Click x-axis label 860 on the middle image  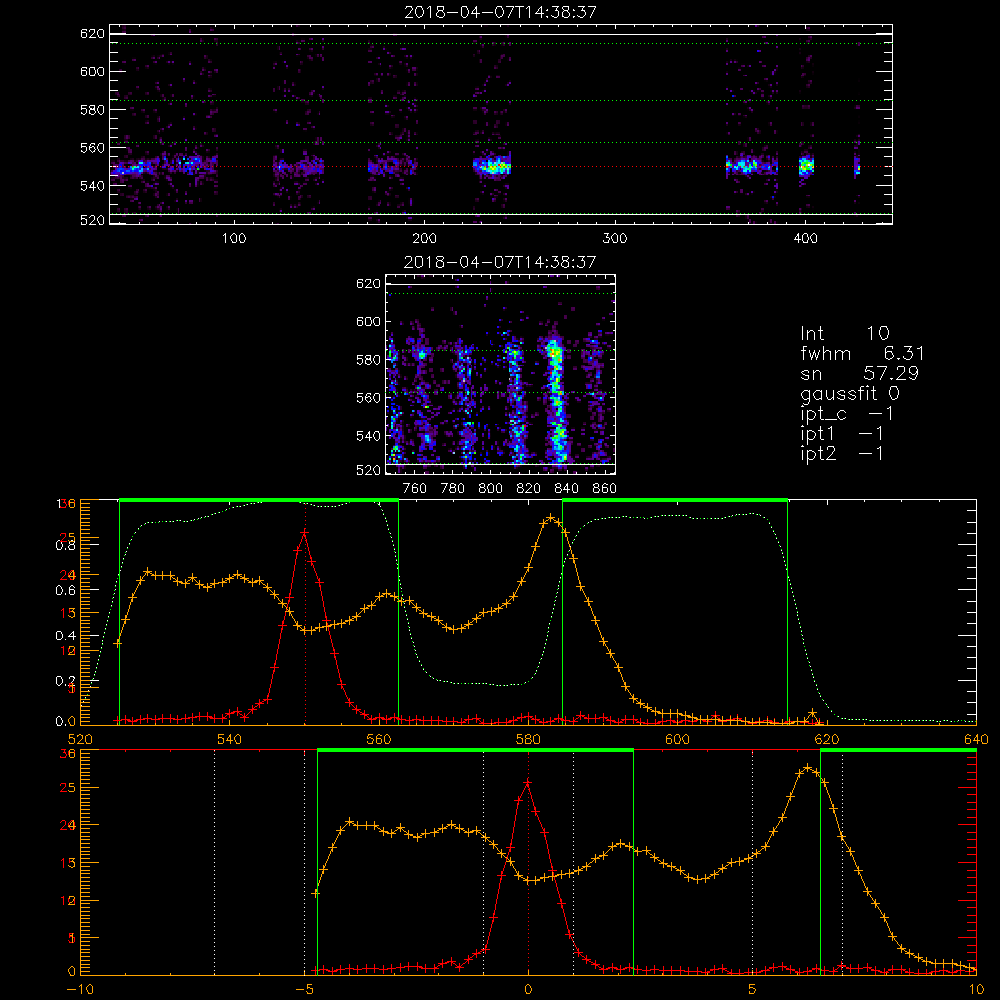pos(605,489)
